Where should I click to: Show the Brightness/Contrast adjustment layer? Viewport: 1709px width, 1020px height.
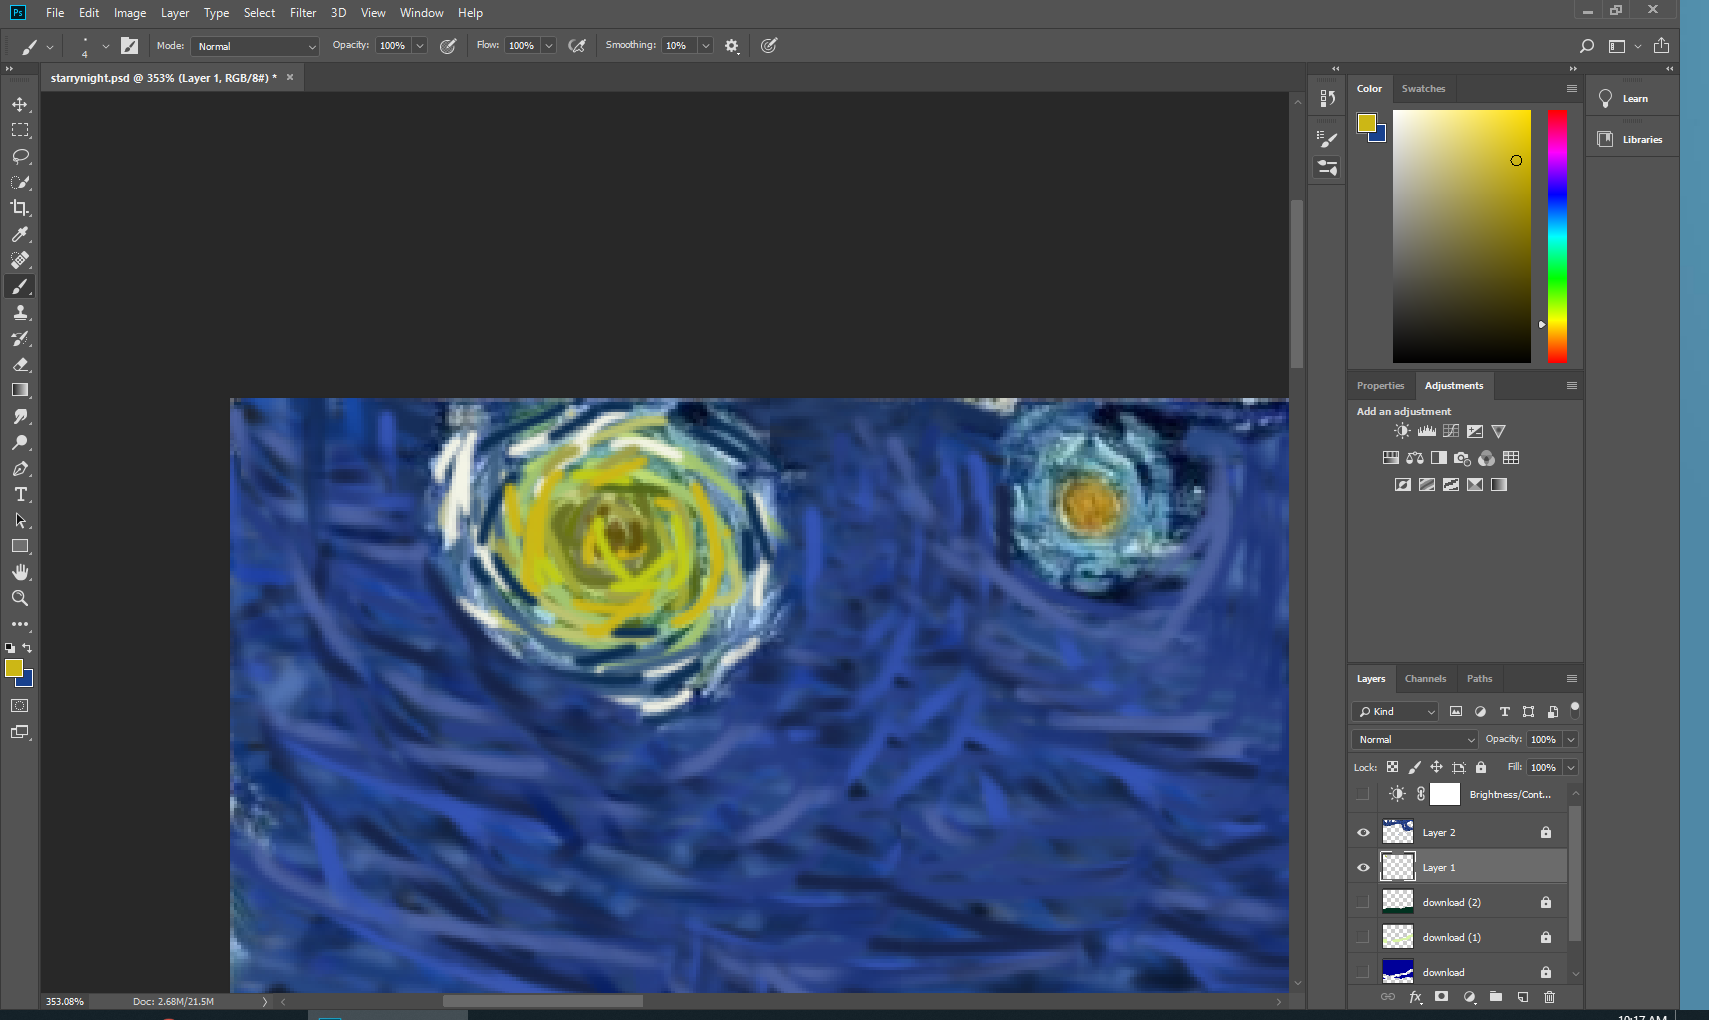click(1363, 794)
